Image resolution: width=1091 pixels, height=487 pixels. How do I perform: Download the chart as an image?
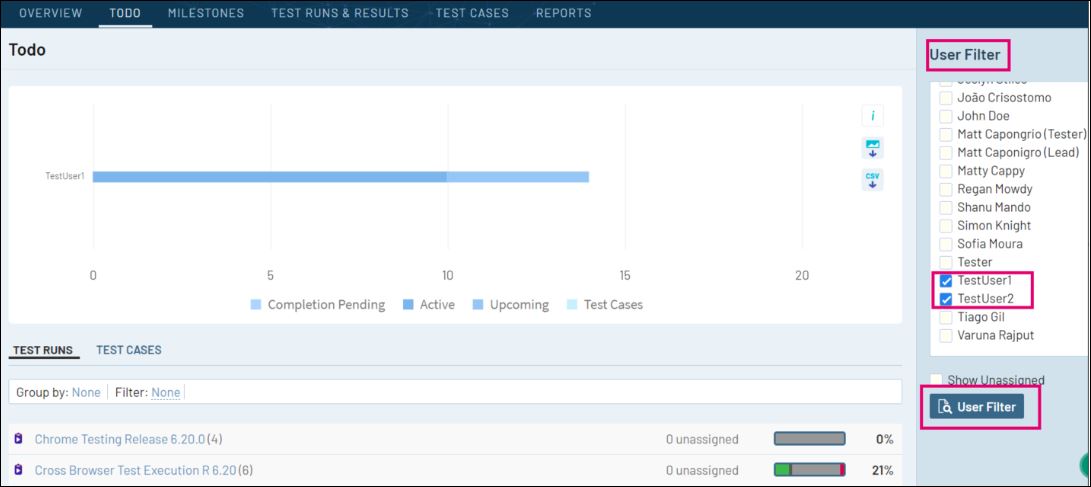[x=872, y=148]
